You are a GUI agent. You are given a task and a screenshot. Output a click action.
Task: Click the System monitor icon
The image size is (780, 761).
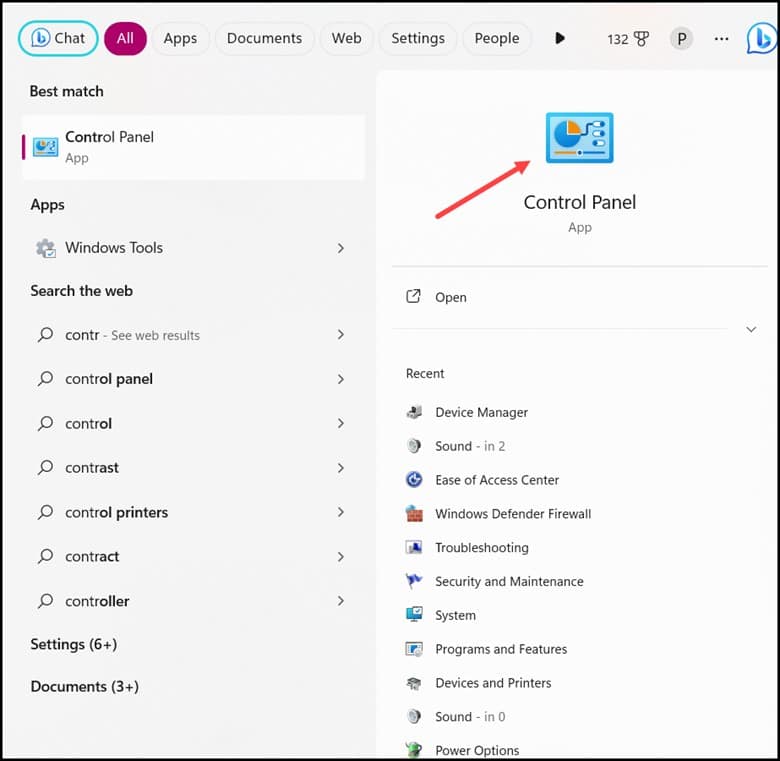pyautogui.click(x=414, y=615)
